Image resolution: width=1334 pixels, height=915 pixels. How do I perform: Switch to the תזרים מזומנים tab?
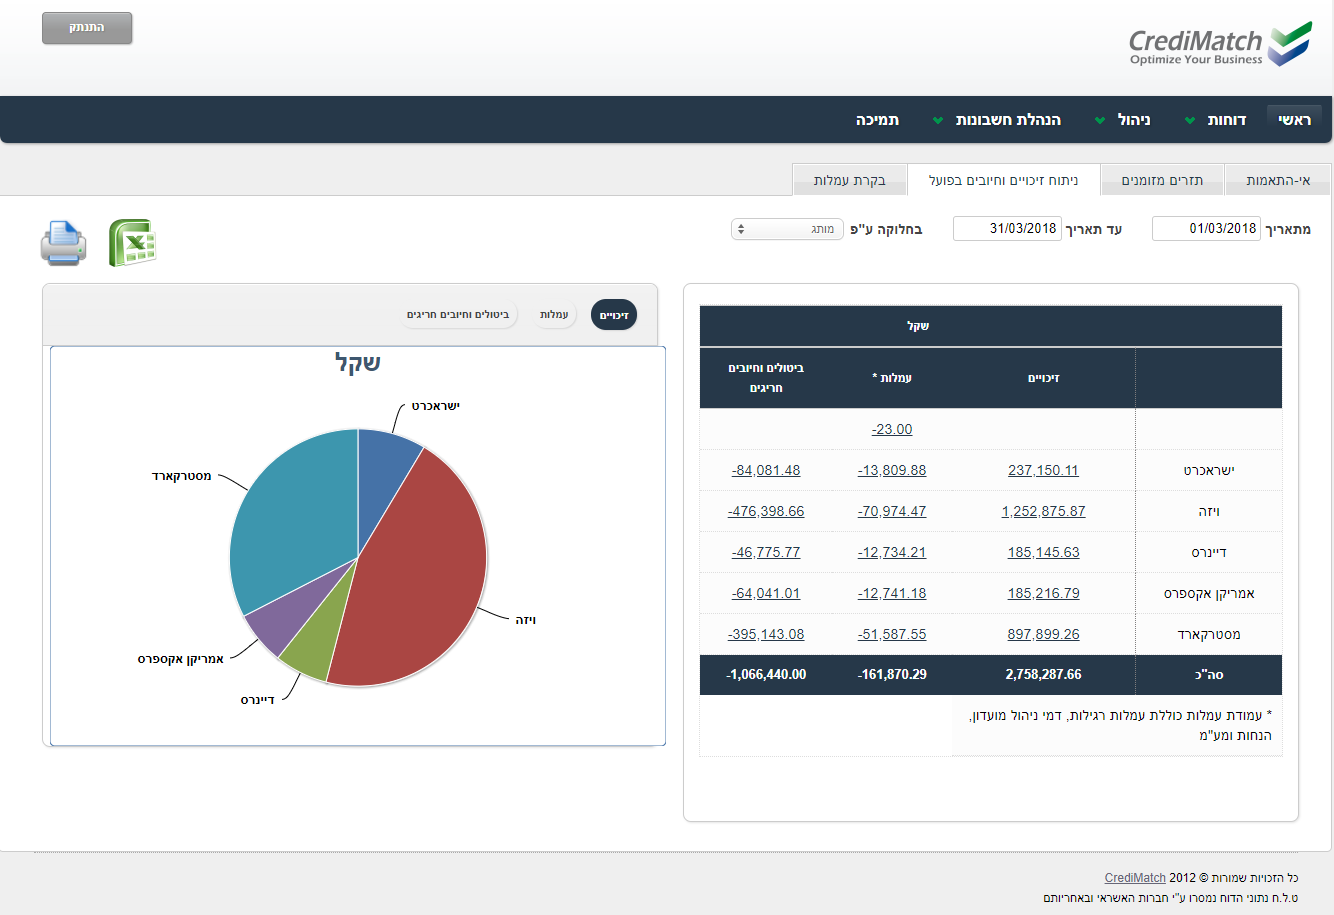click(x=1162, y=180)
